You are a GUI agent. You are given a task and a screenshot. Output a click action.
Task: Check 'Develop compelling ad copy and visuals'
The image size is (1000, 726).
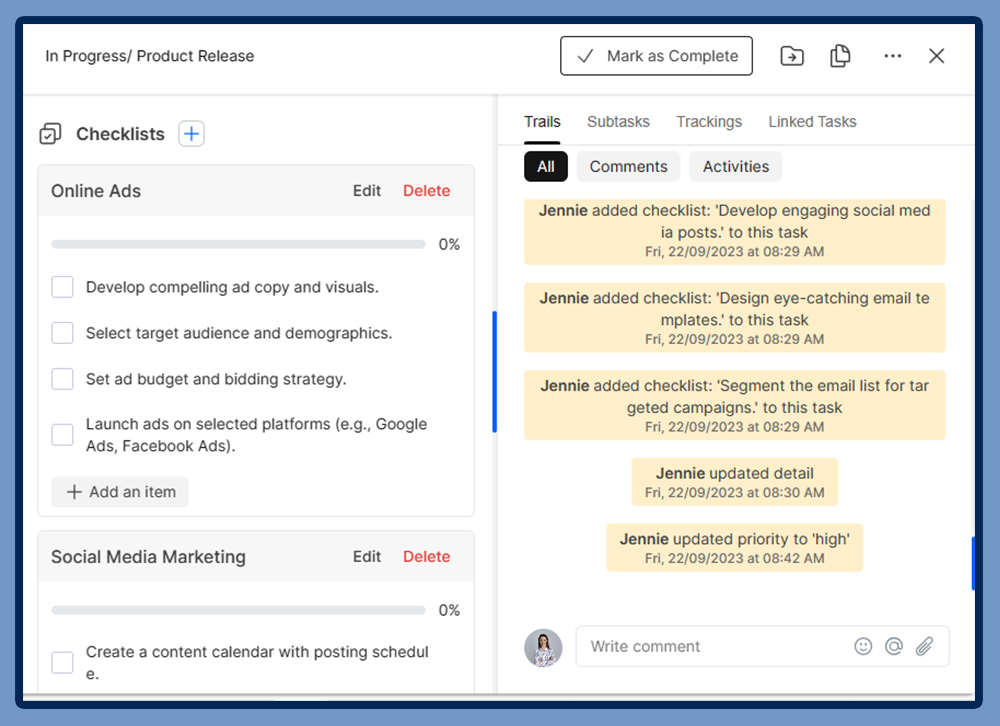pyautogui.click(x=62, y=287)
